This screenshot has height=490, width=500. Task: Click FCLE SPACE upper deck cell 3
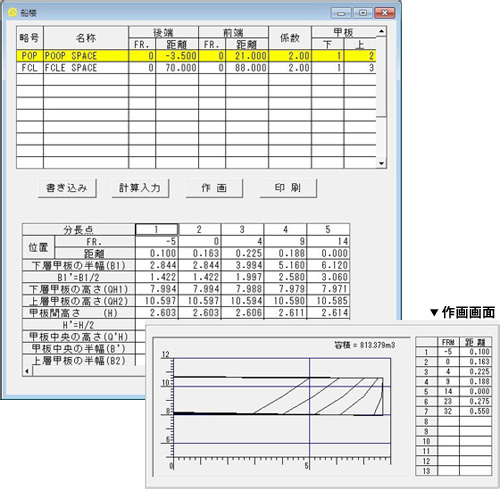coord(360,68)
